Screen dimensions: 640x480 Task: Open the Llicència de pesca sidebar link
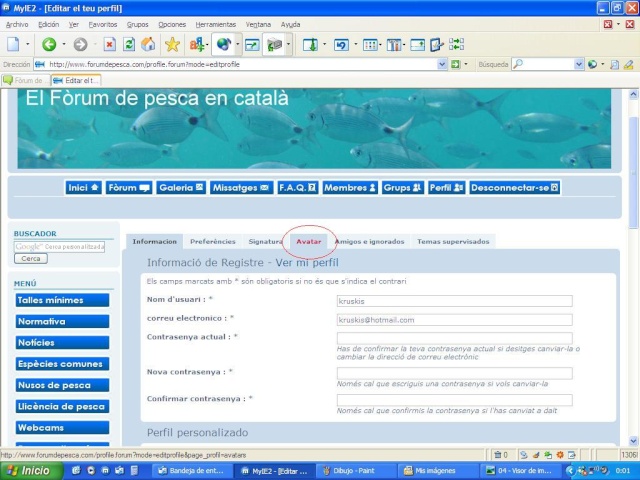coord(62,406)
